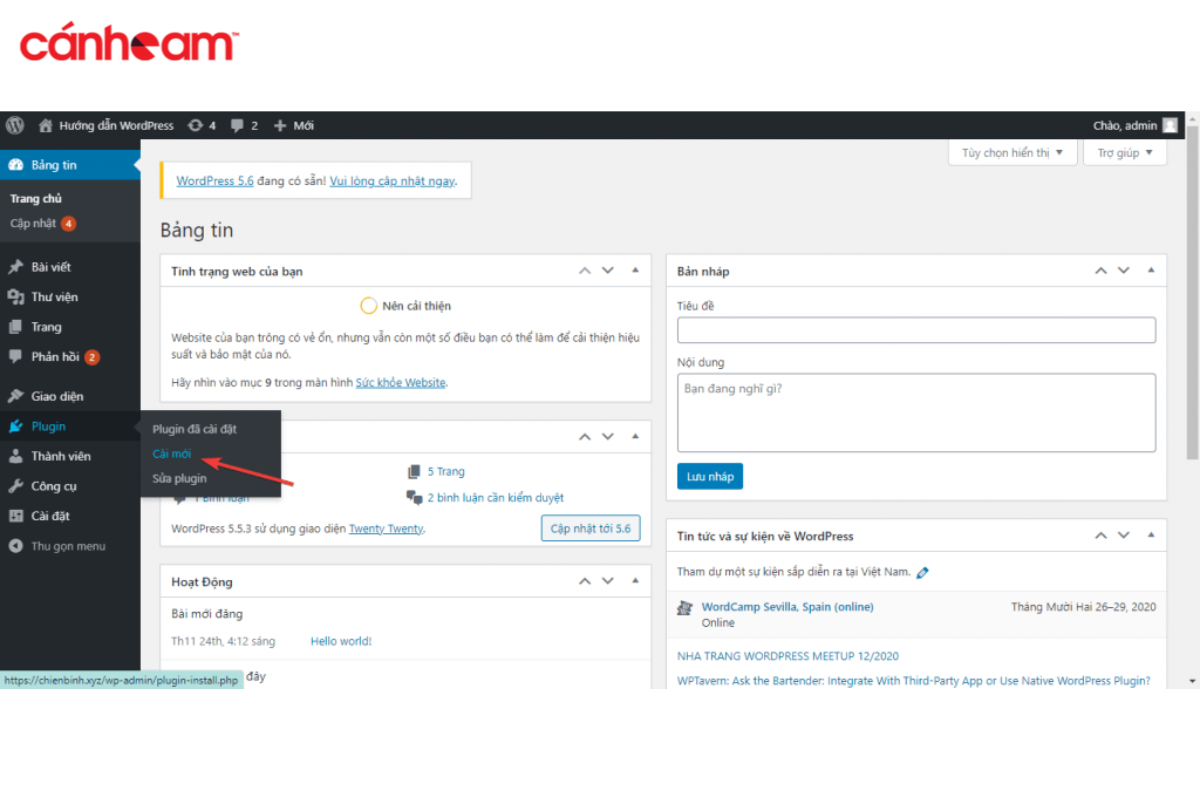Click the Nên cải thiện status text
The image size is (1200, 800).
pos(417,306)
